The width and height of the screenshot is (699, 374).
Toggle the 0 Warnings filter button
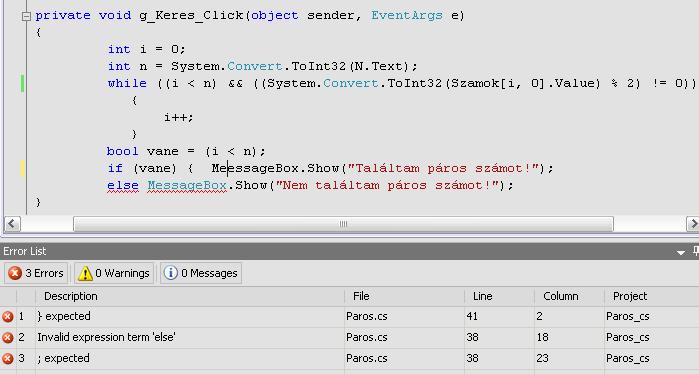click(x=114, y=273)
